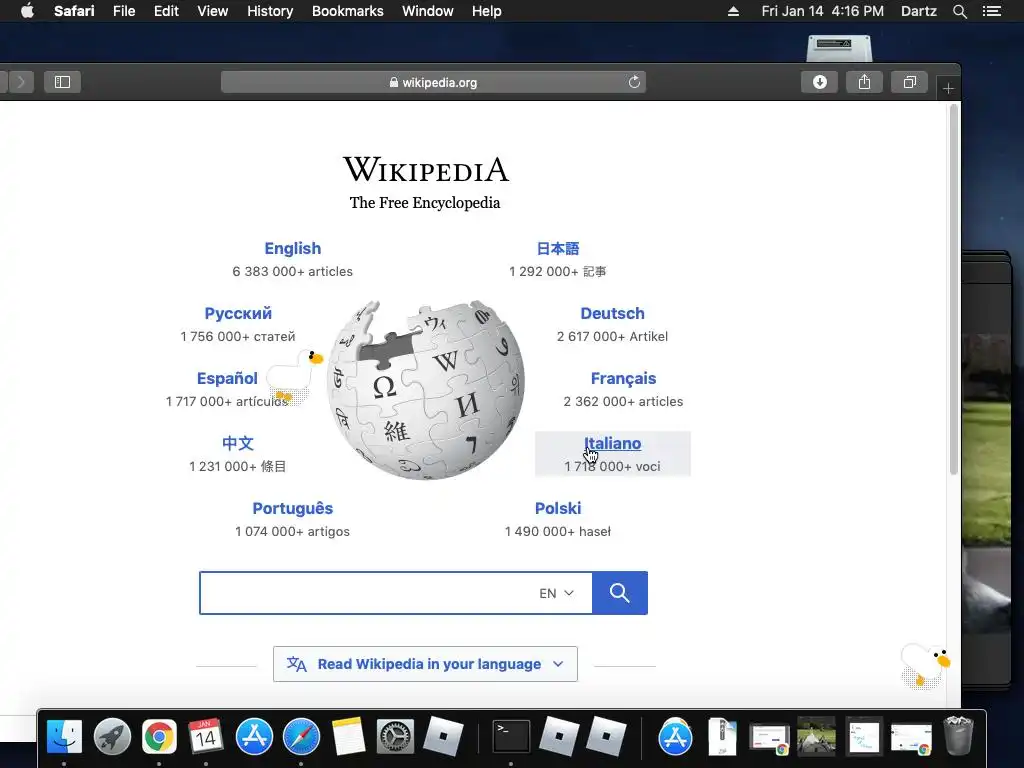Open the zip archive file in dock
The image size is (1024, 768).
pyautogui.click(x=722, y=737)
